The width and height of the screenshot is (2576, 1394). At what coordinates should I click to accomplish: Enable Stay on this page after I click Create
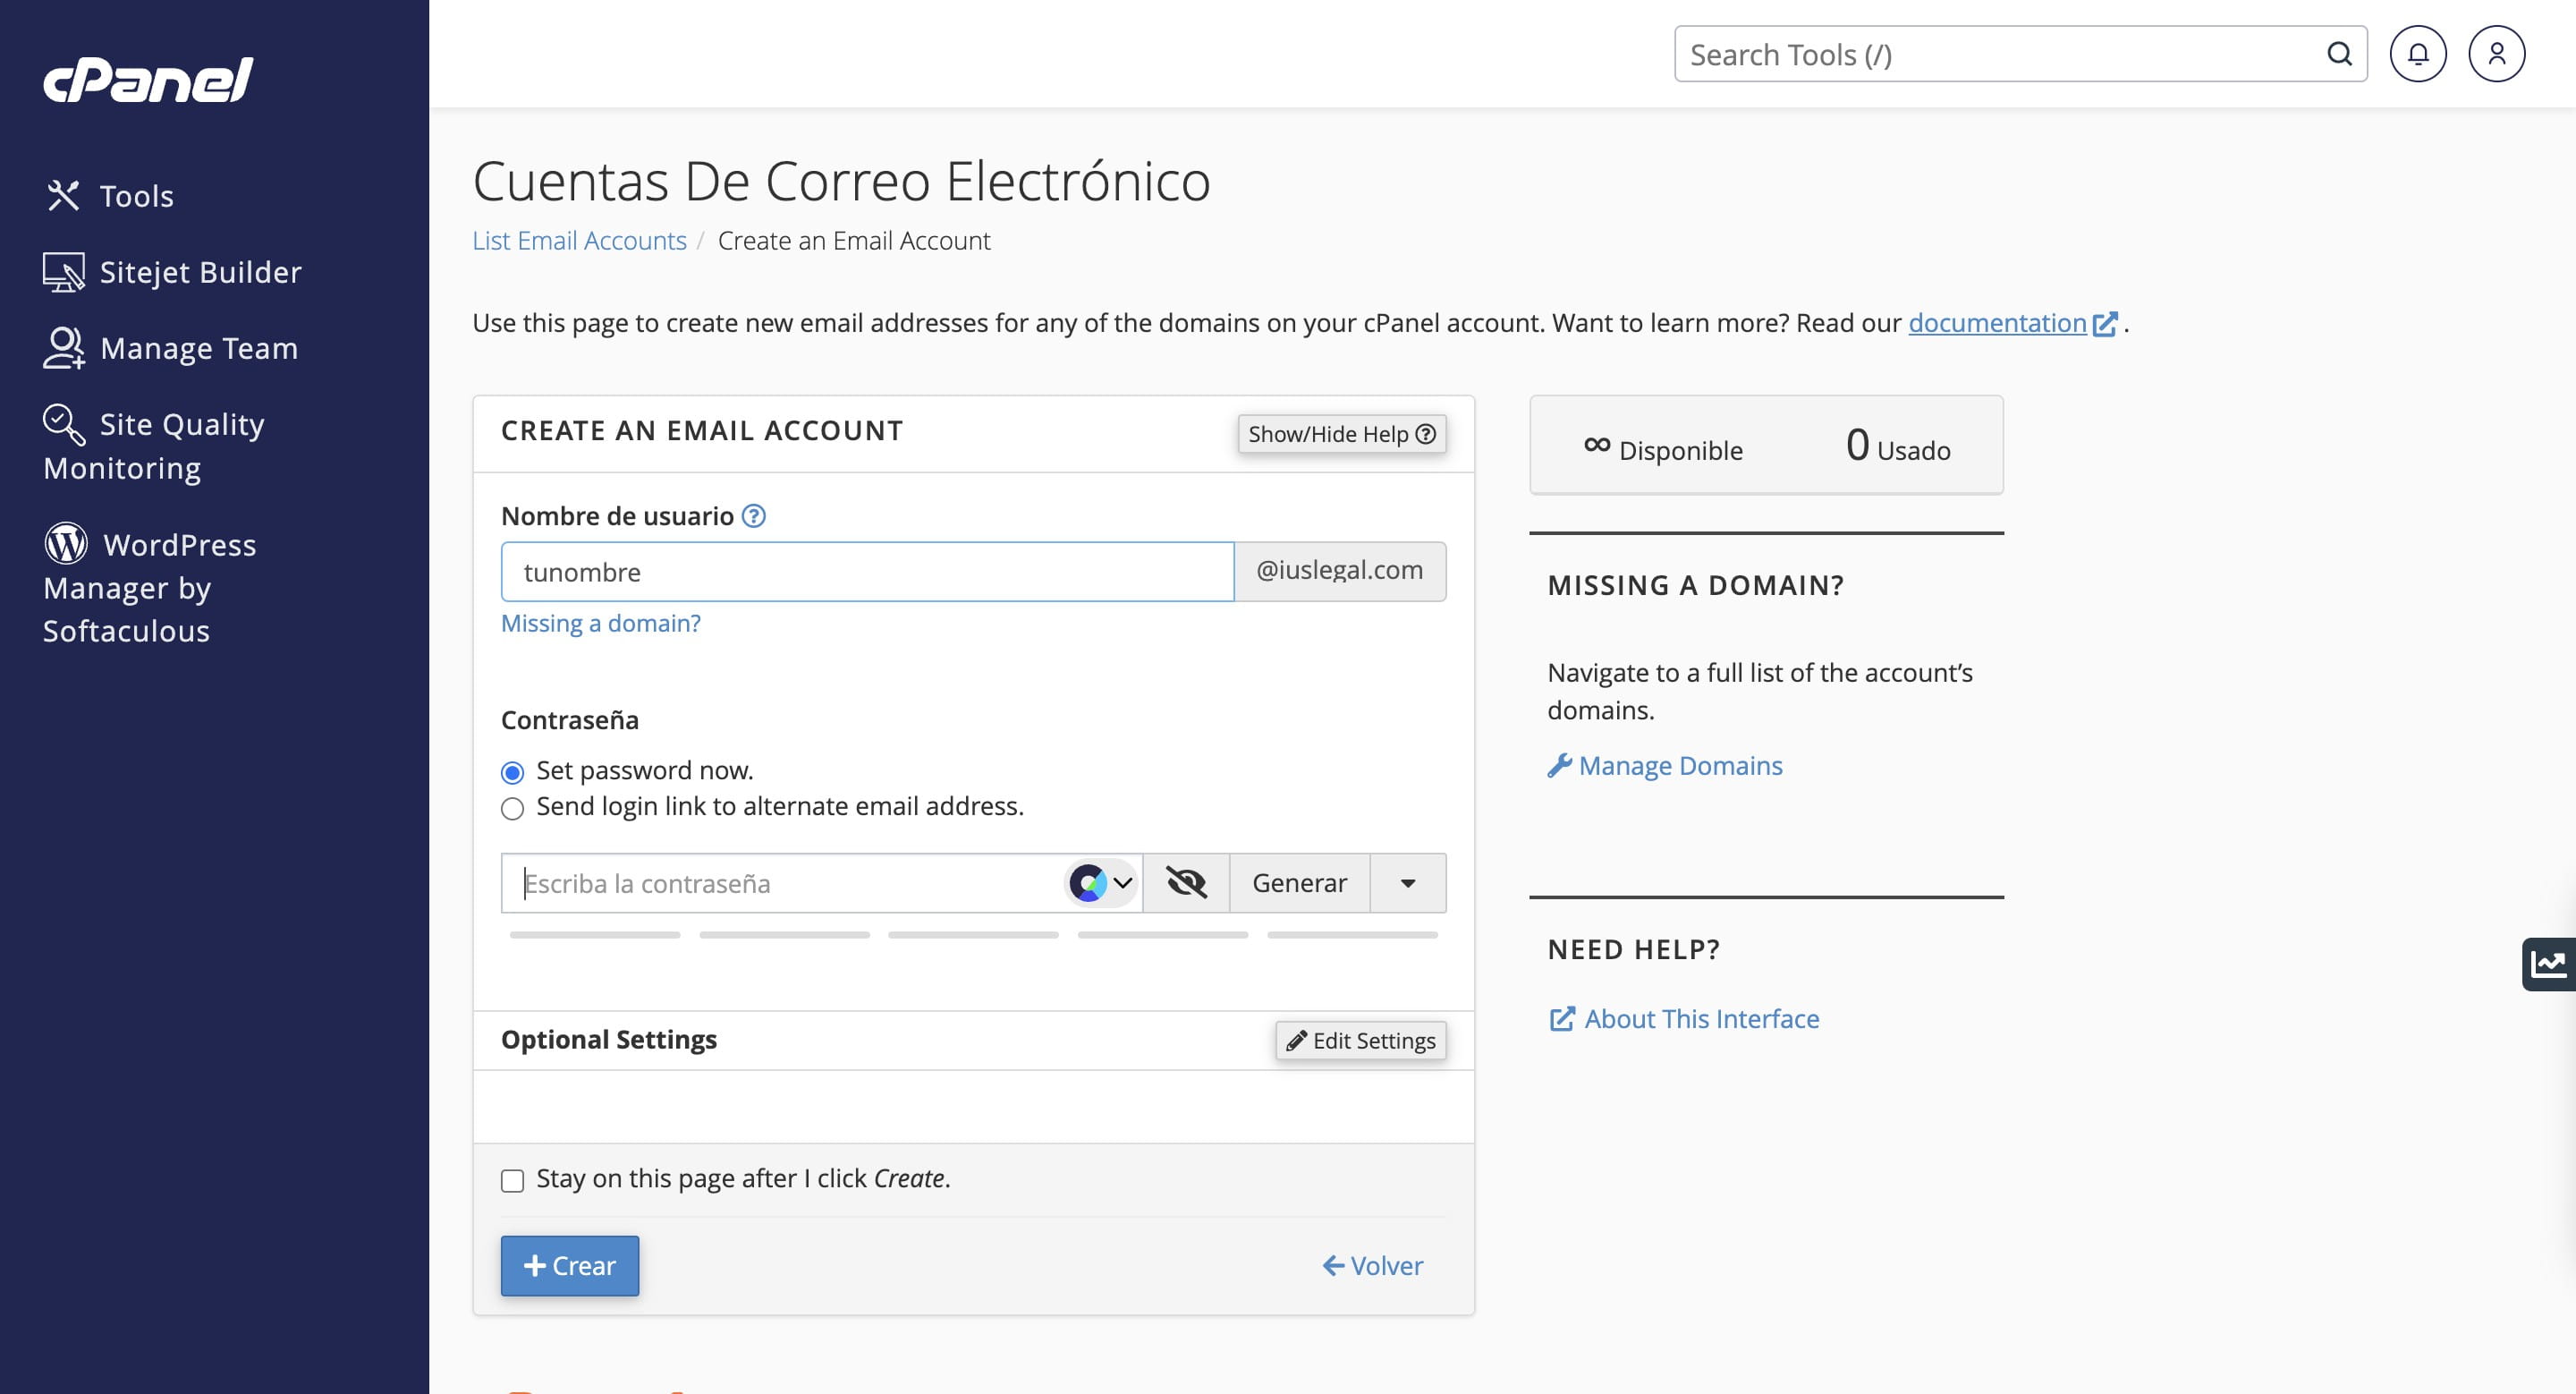512,1181
